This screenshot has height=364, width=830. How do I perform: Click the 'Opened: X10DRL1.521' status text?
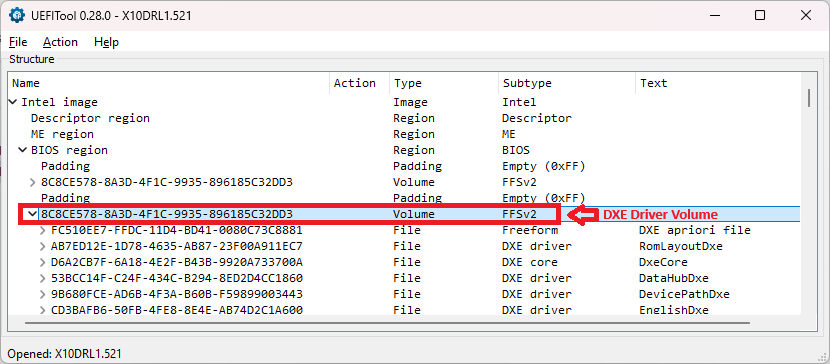click(65, 354)
